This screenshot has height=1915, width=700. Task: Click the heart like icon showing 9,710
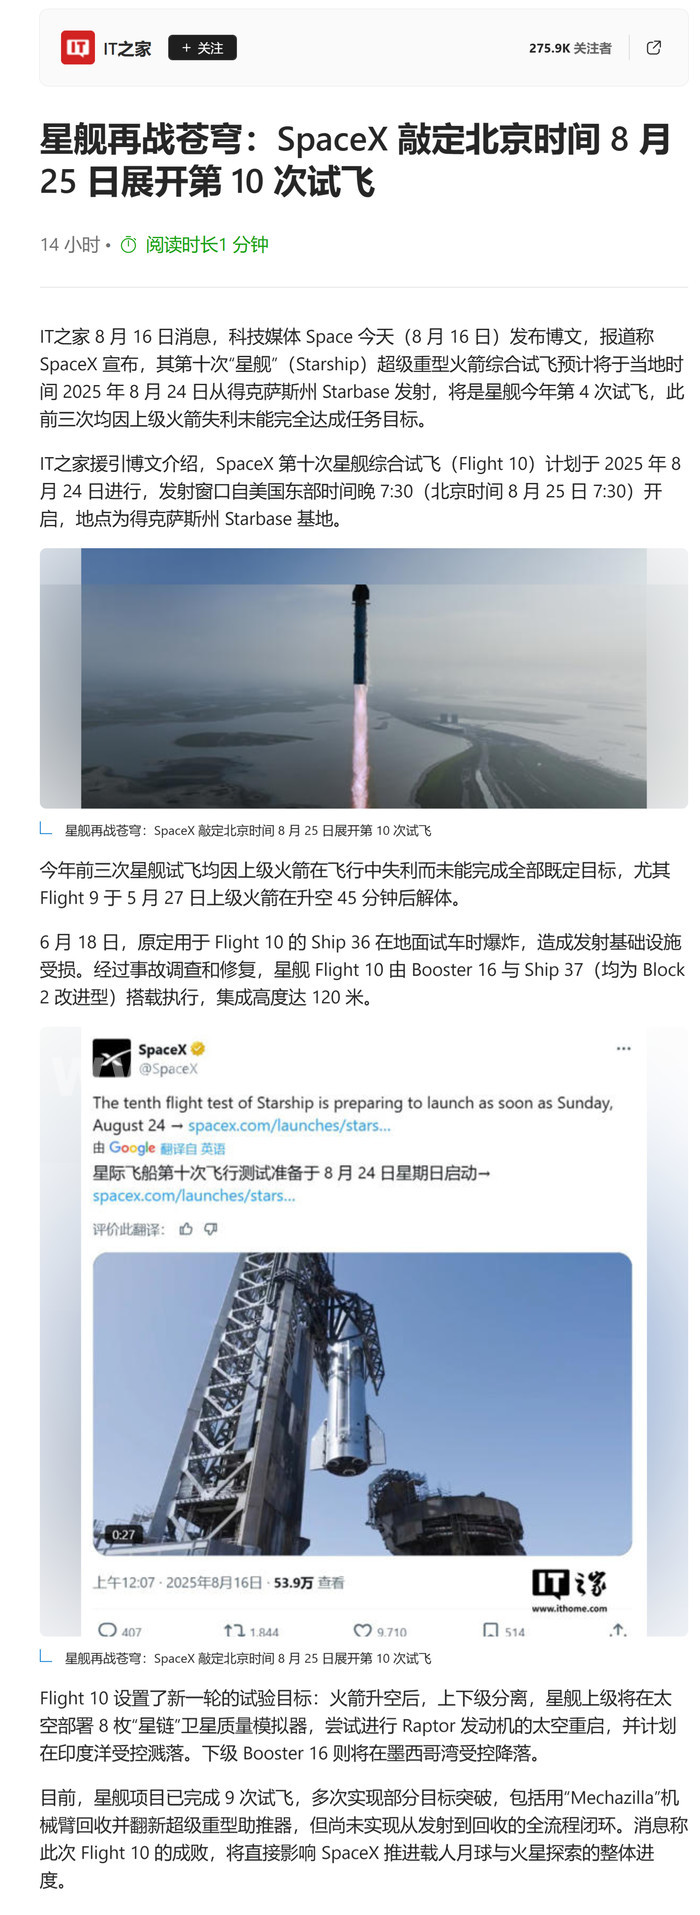(x=363, y=1630)
